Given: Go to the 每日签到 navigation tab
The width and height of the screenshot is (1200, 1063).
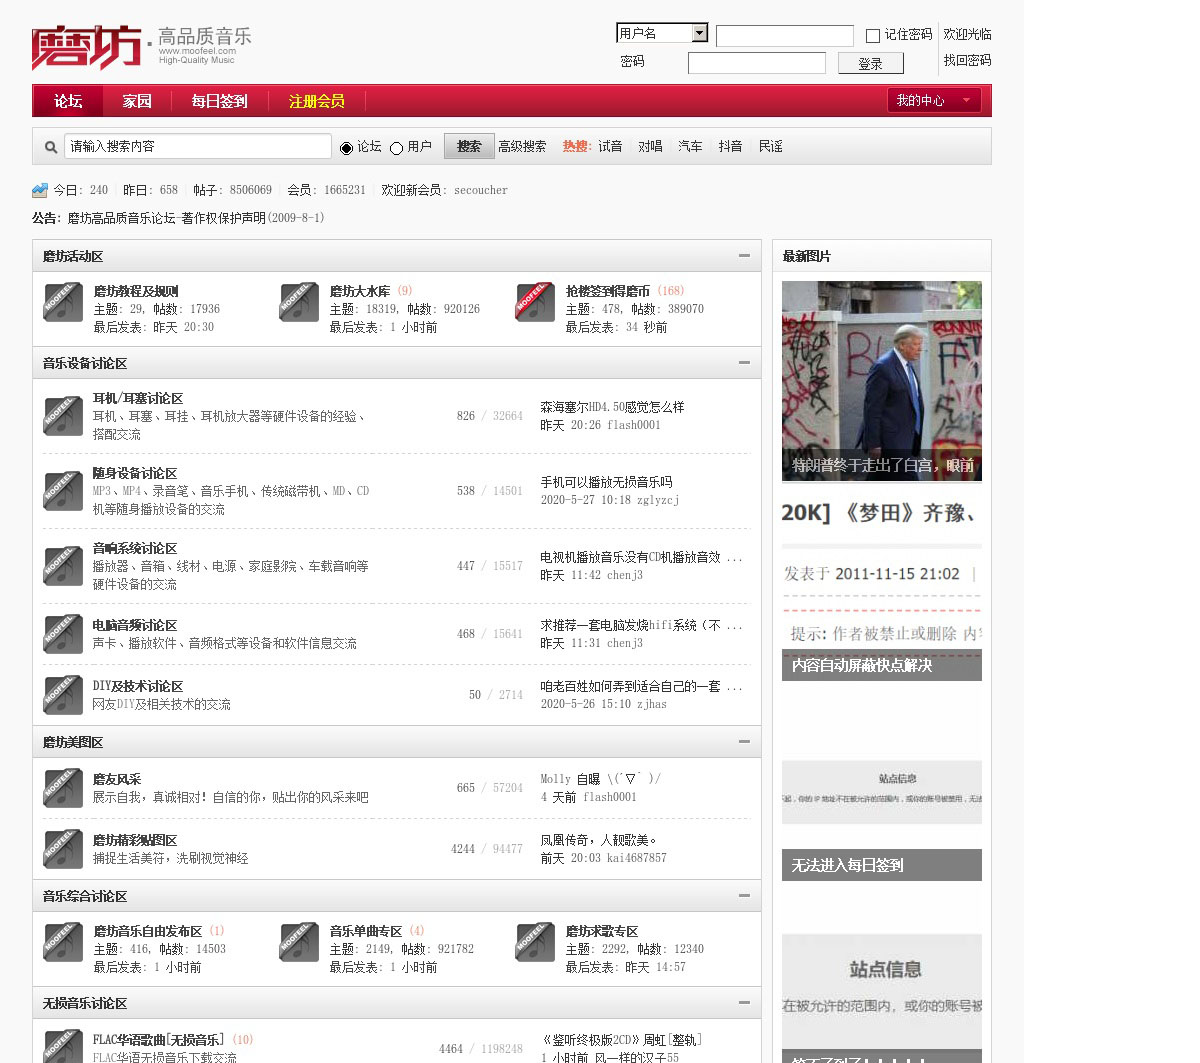Looking at the screenshot, I should [x=219, y=101].
